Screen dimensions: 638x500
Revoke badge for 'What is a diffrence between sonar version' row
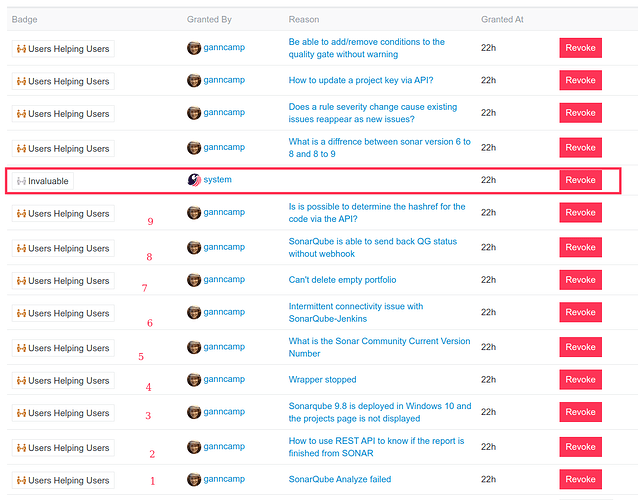(x=580, y=148)
